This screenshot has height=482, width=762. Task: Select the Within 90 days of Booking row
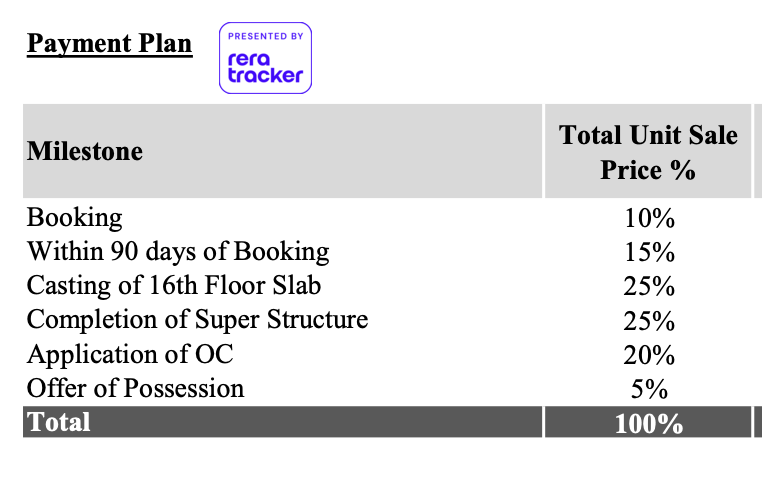(178, 251)
